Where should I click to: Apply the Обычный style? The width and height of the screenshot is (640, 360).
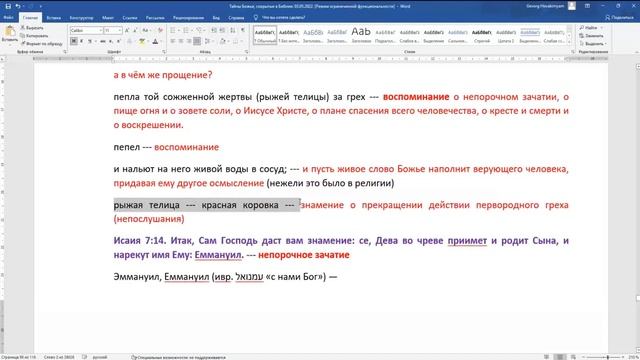click(265, 35)
